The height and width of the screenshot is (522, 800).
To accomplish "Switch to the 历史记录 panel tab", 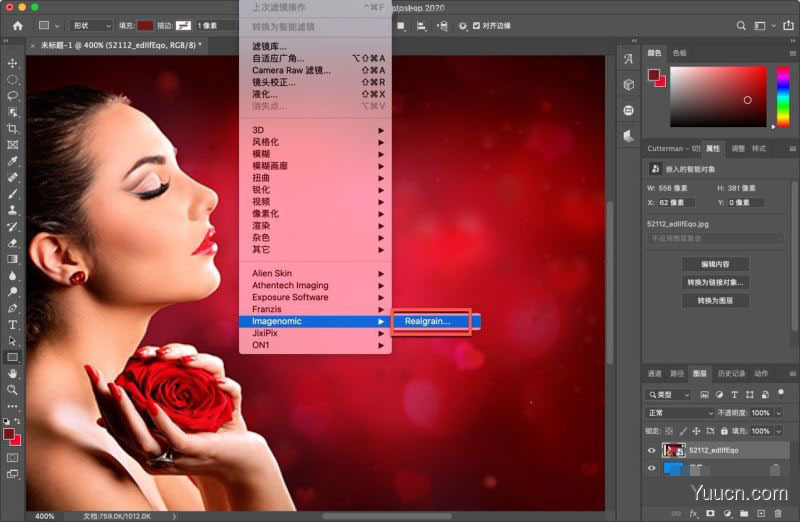I will click(731, 374).
